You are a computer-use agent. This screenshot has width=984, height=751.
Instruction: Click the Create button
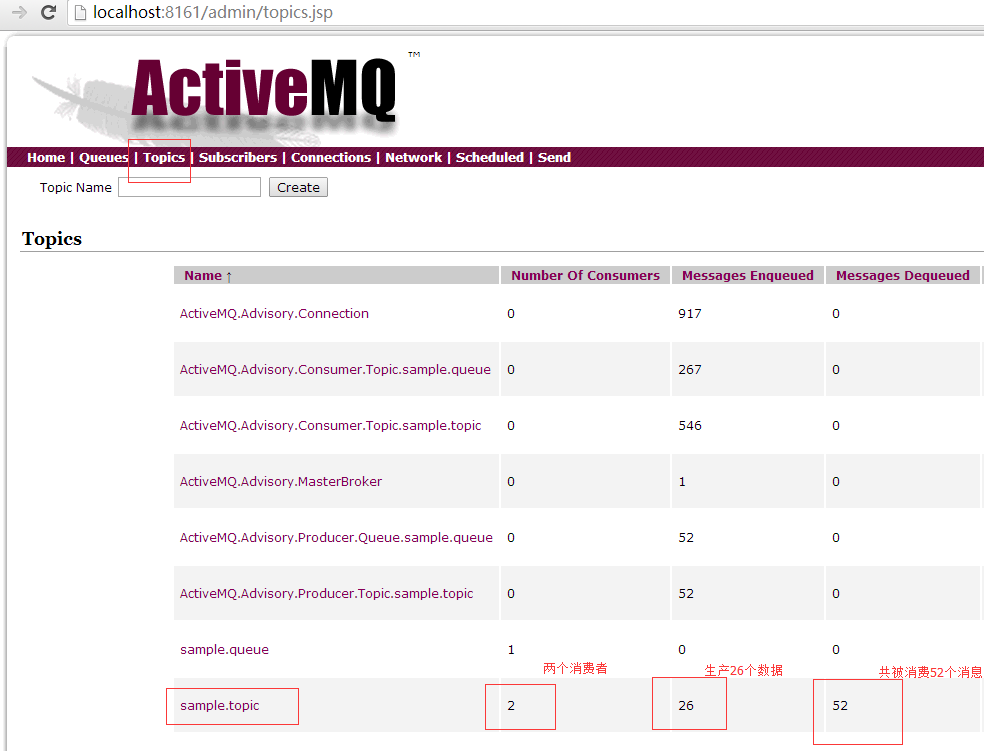tap(298, 188)
